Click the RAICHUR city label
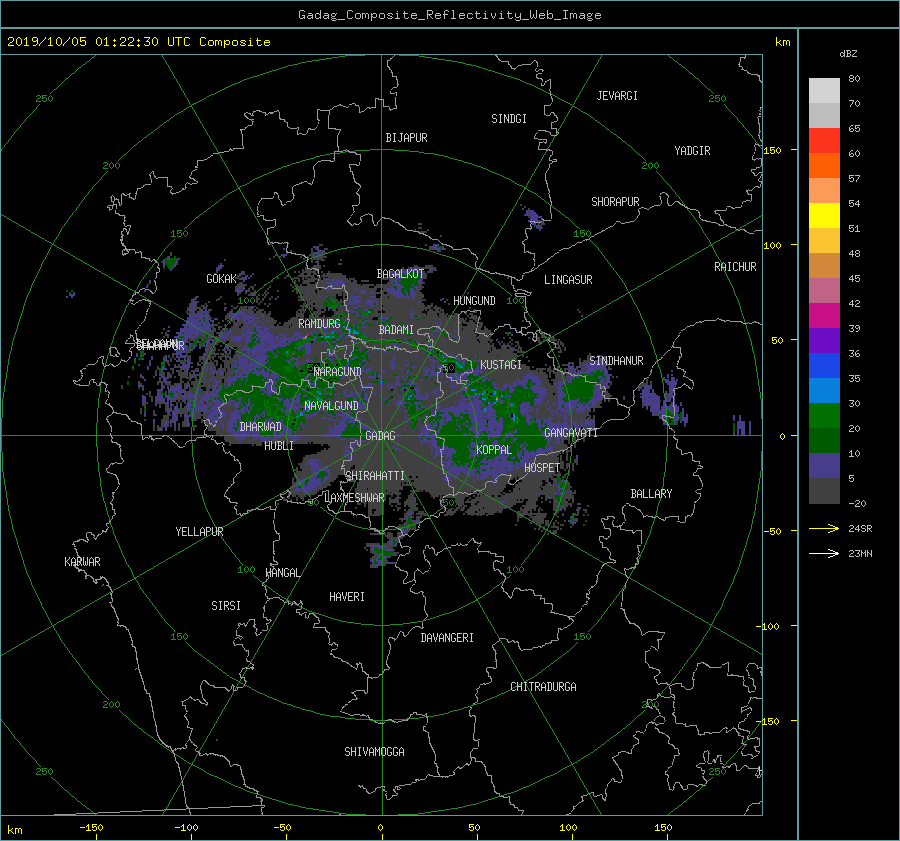Screen dimensions: 900x841 coord(735,267)
